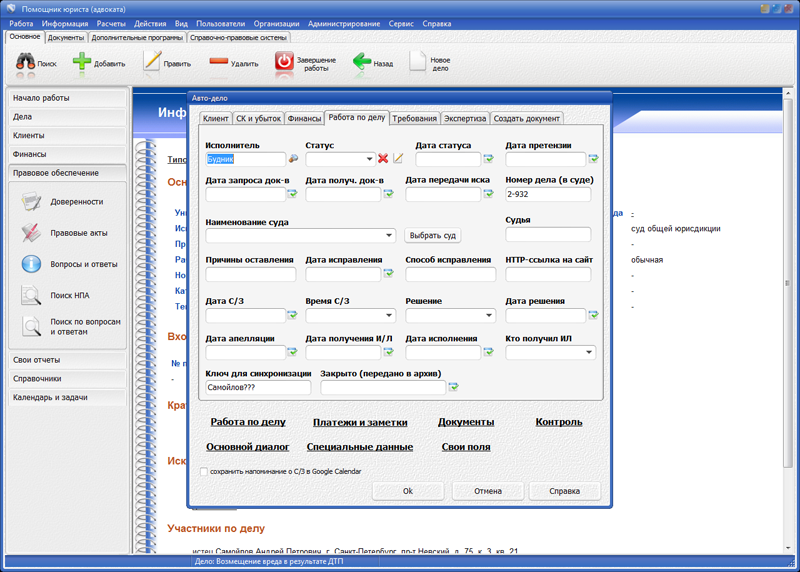Click into the Судья input field
This screenshot has width=800, height=572.
548,235
